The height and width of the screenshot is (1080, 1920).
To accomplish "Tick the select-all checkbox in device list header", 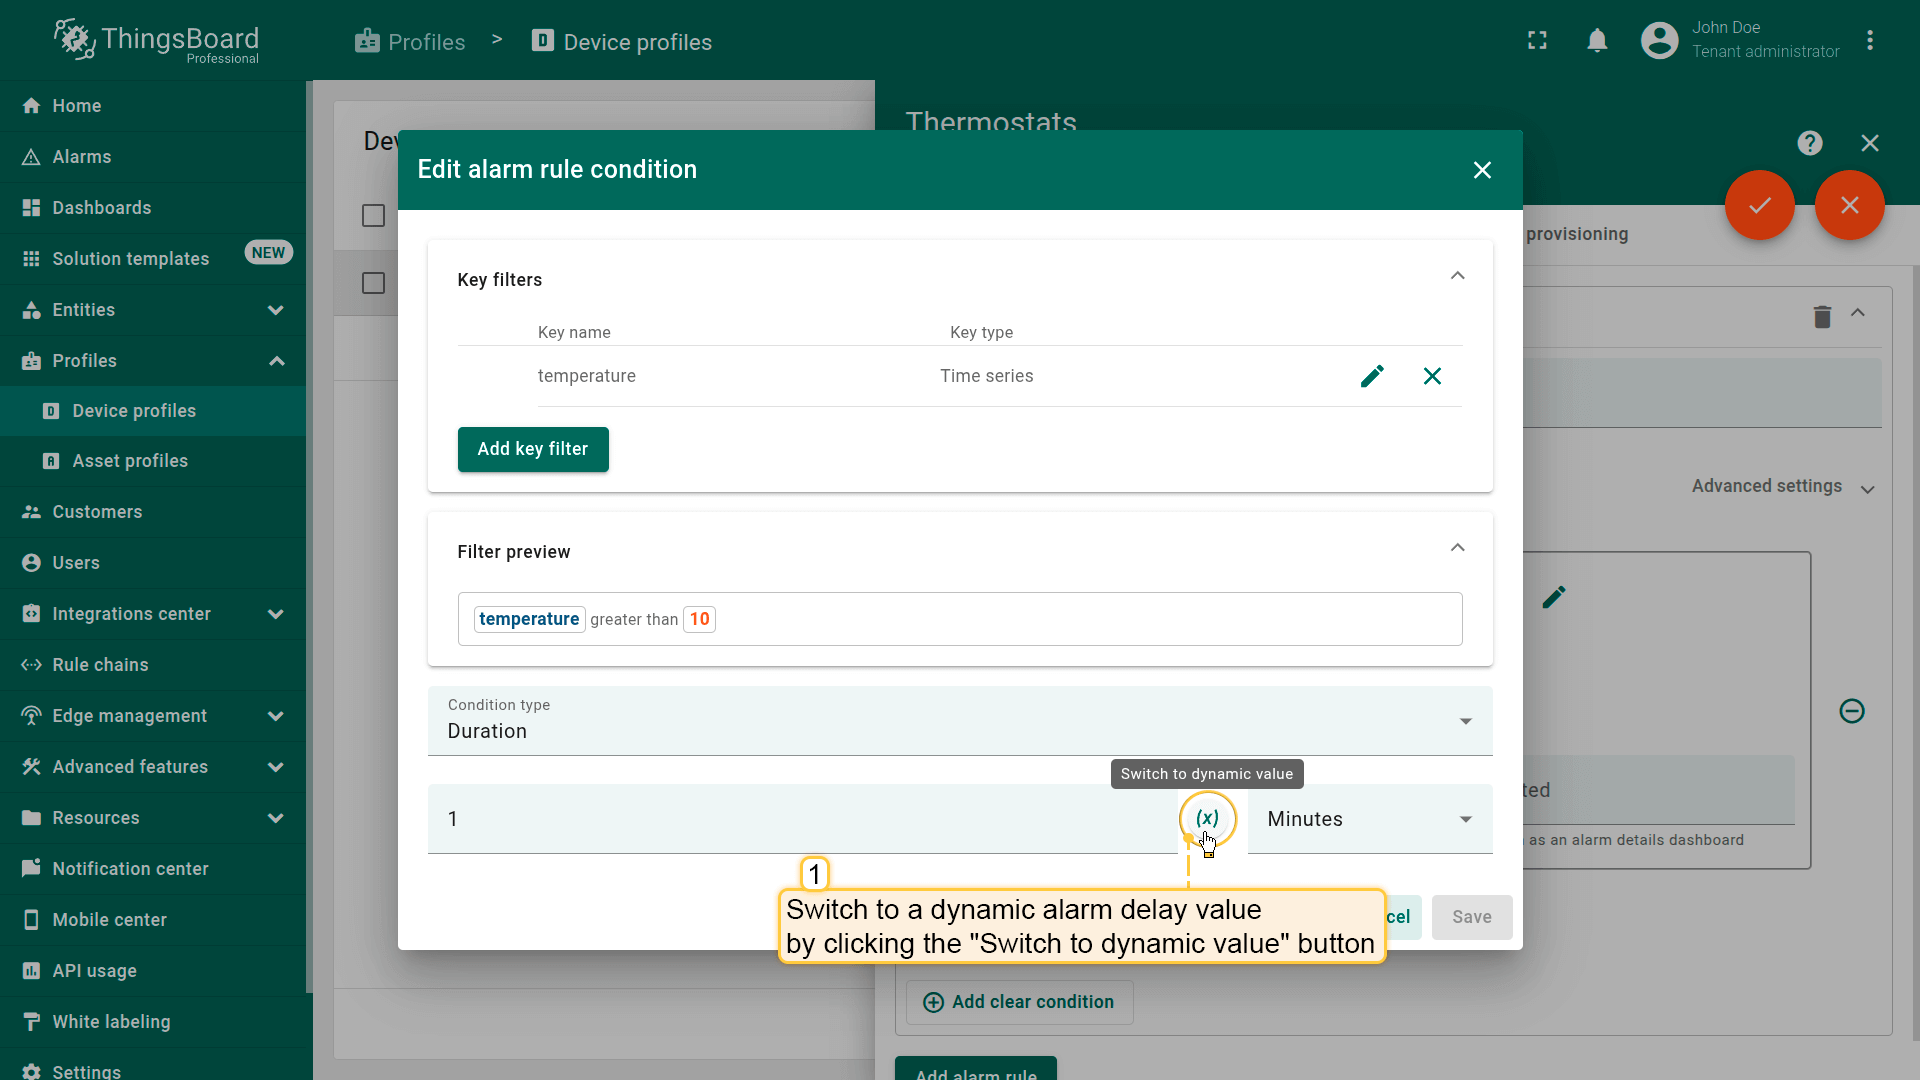I will (373, 215).
